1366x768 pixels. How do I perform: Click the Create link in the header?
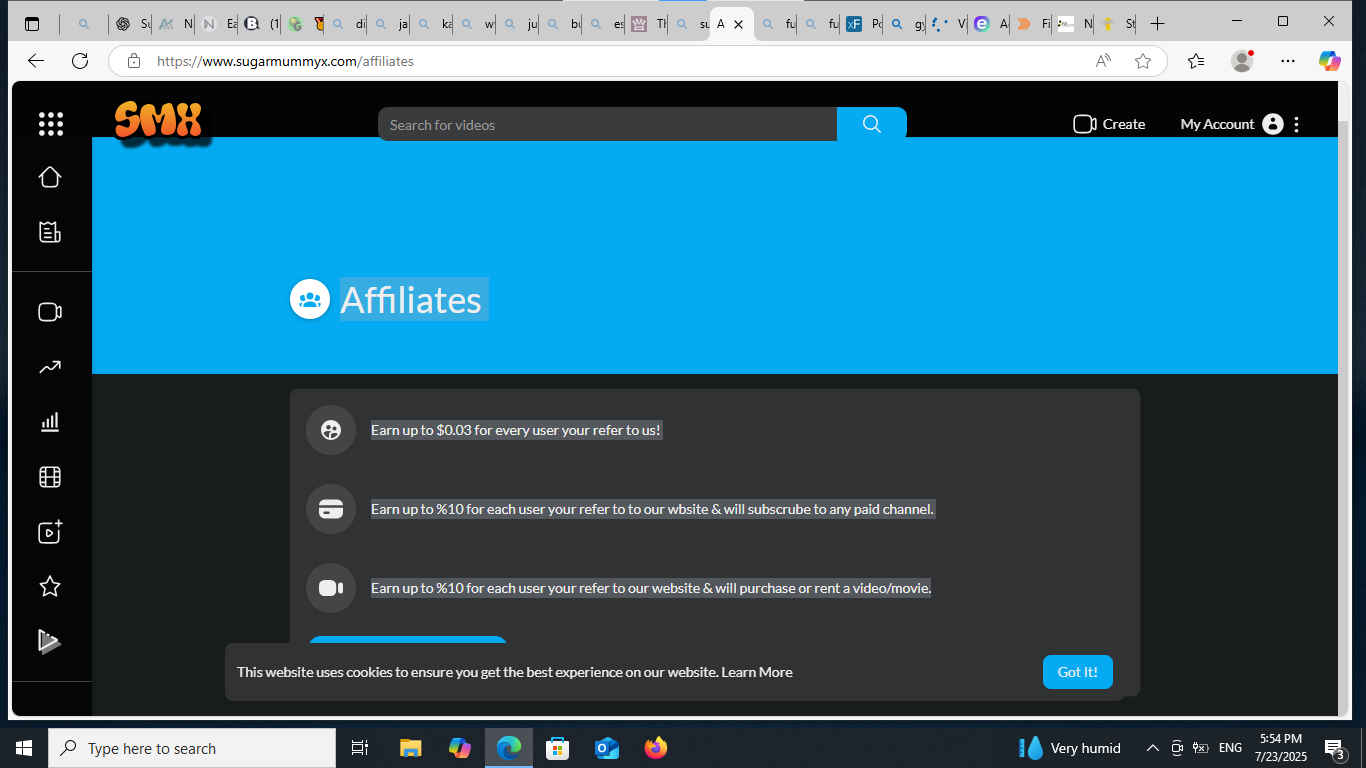1124,124
